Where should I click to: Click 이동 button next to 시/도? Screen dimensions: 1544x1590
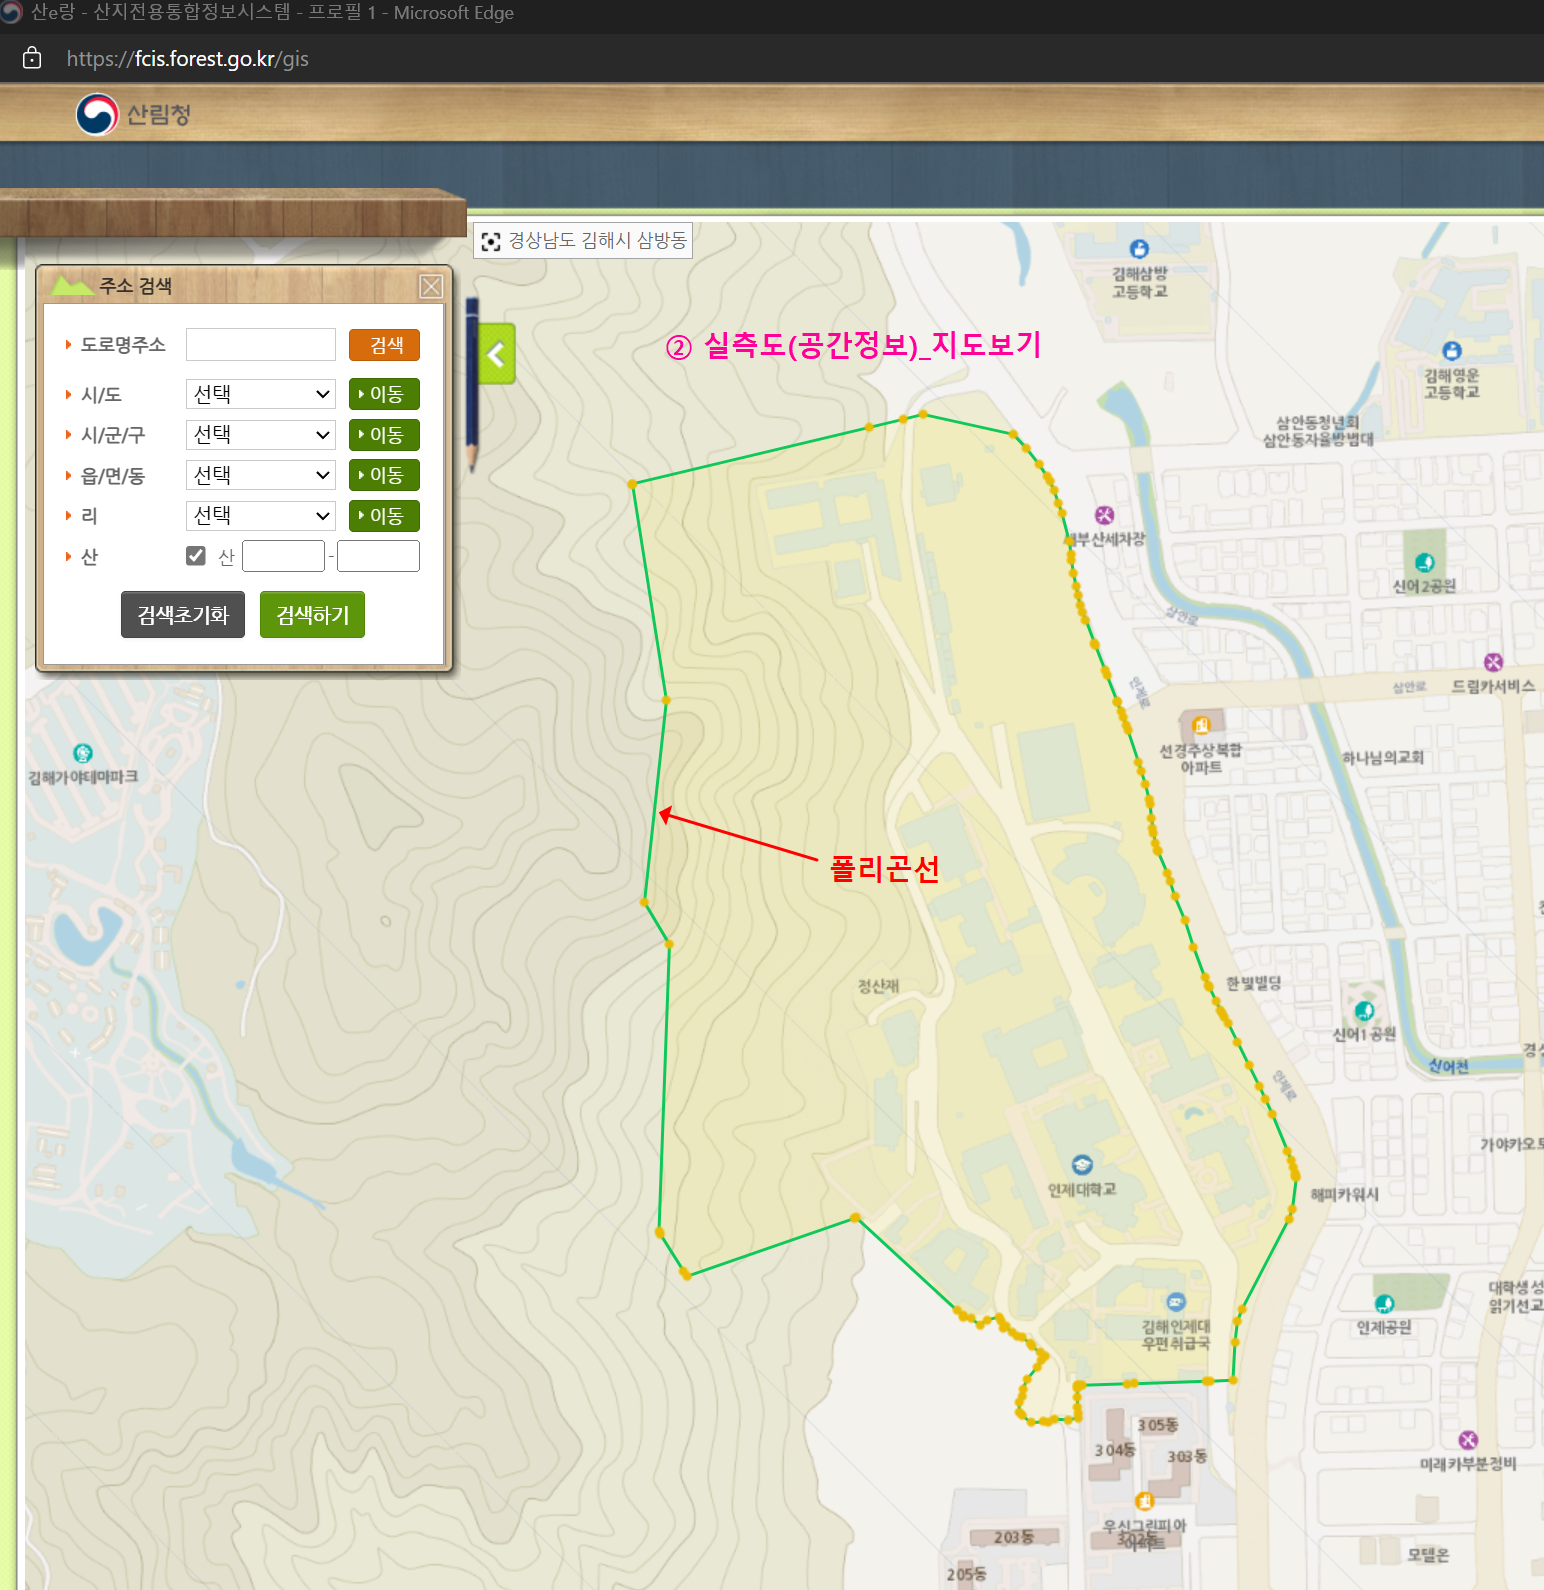pyautogui.click(x=384, y=394)
